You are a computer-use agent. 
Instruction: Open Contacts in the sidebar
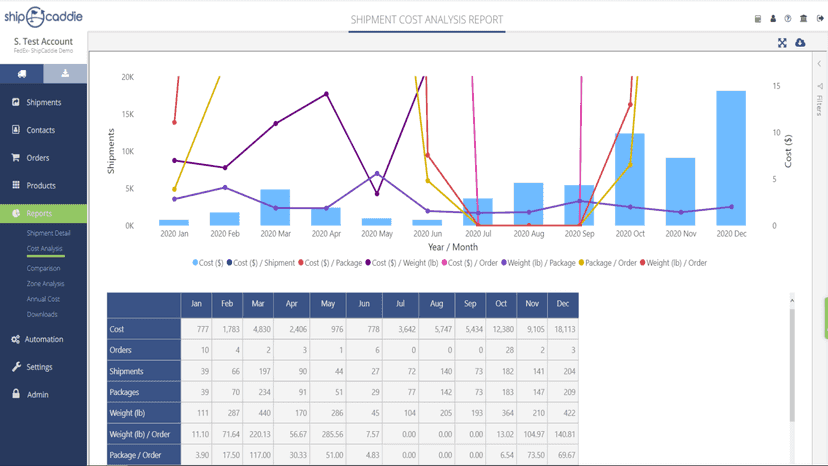pyautogui.click(x=43, y=130)
